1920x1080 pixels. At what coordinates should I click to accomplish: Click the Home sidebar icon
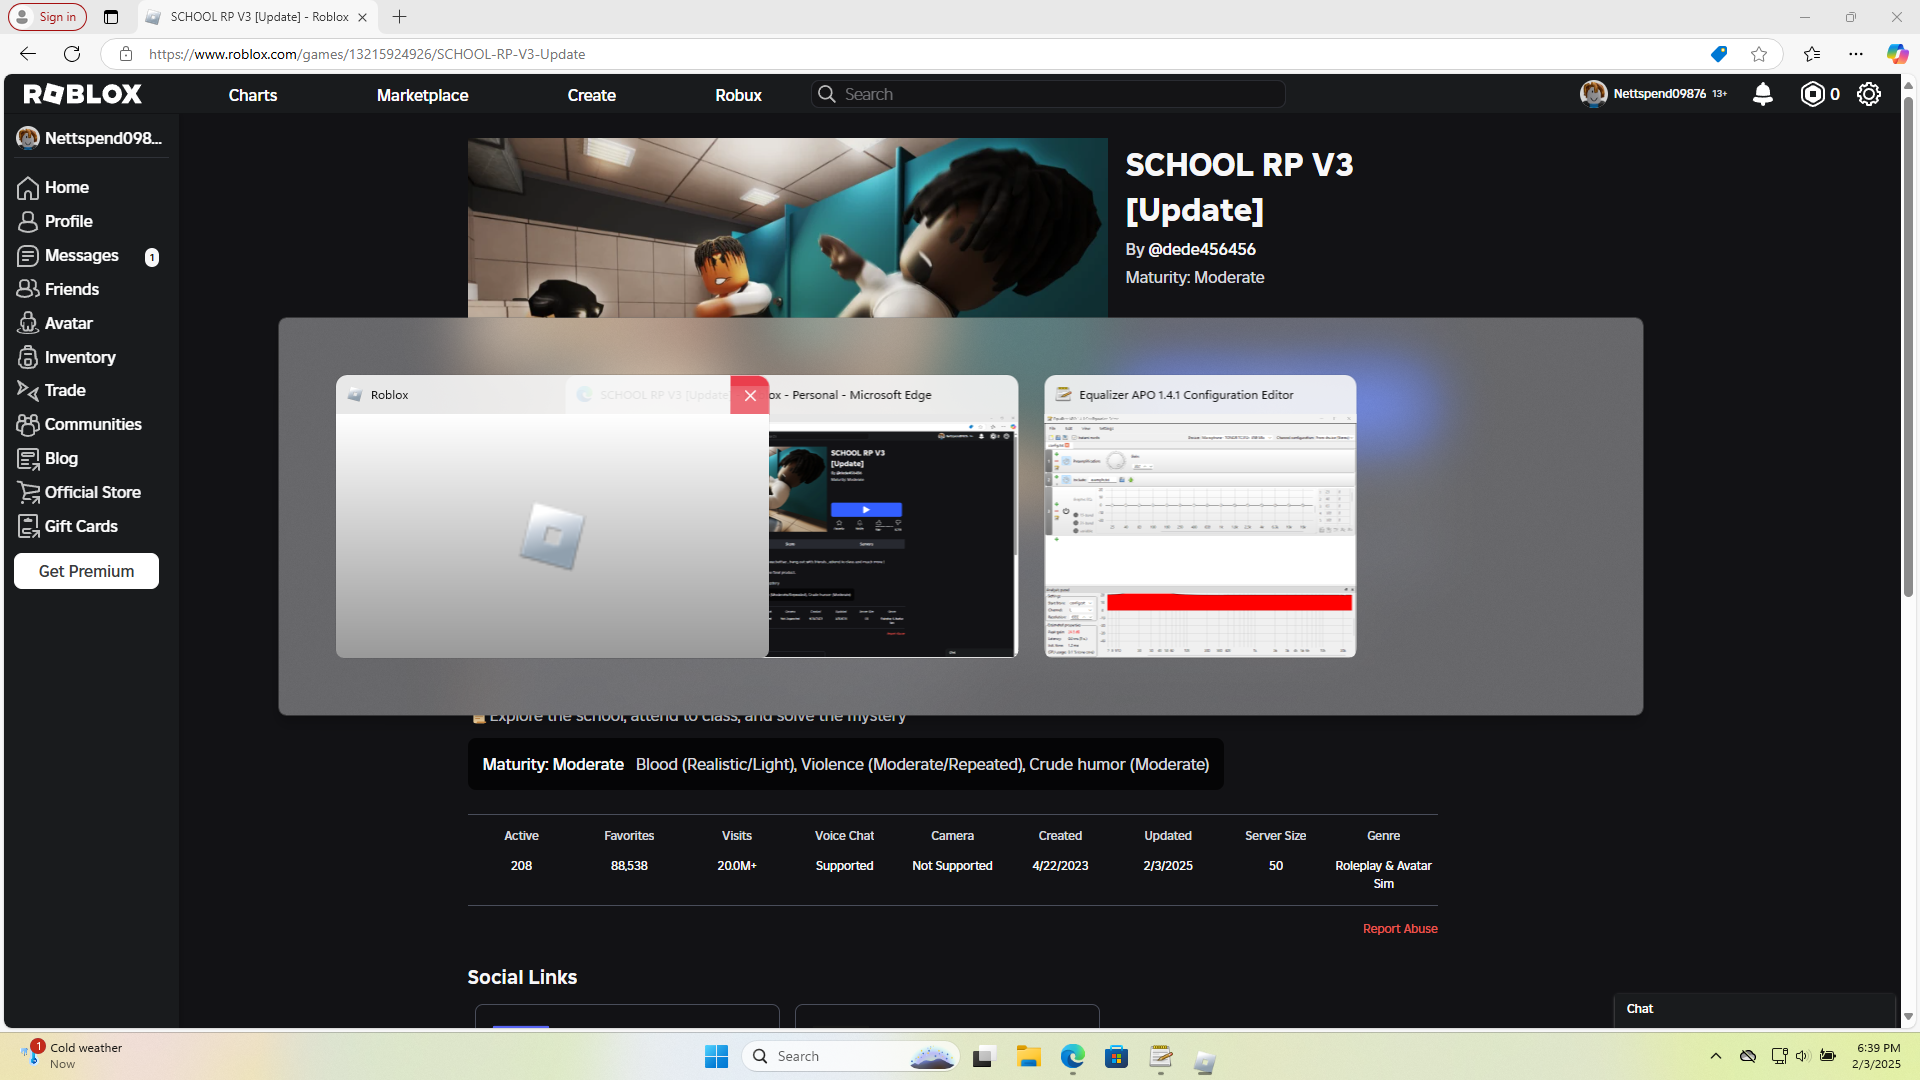[x=28, y=188]
